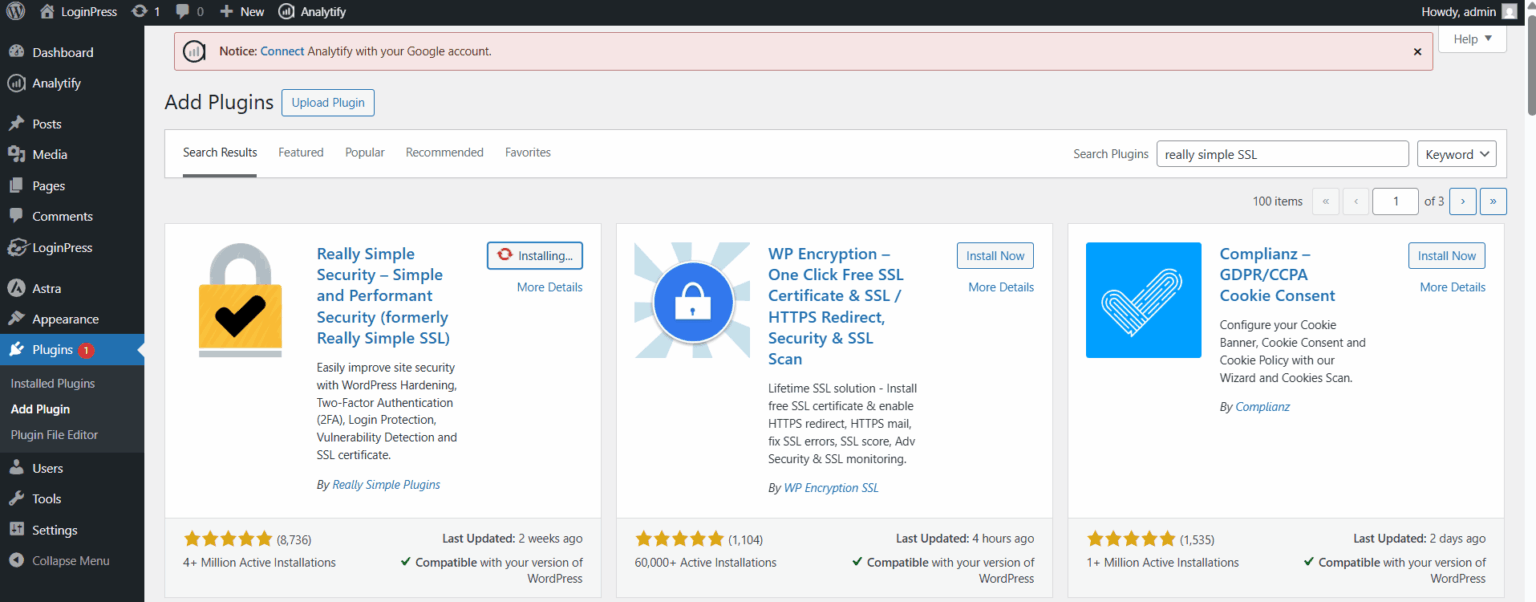
Task: Open the Really Simple Plugins author link
Action: tap(386, 484)
